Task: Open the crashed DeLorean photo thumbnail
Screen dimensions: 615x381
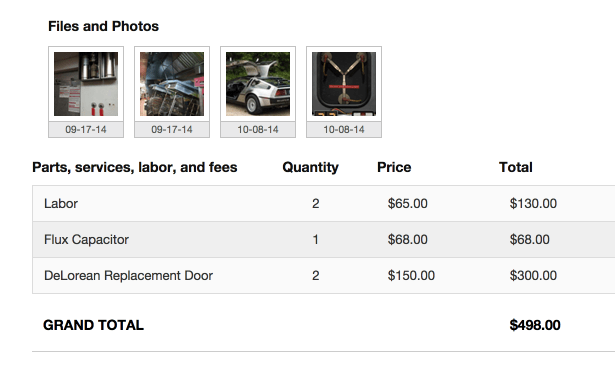Action: click(172, 84)
